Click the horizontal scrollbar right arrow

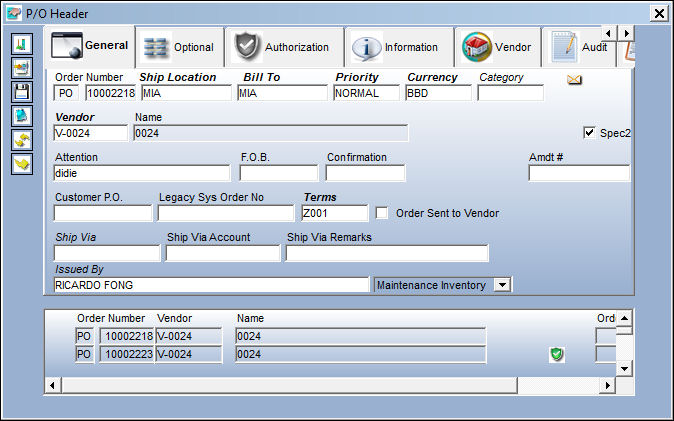pos(607,385)
